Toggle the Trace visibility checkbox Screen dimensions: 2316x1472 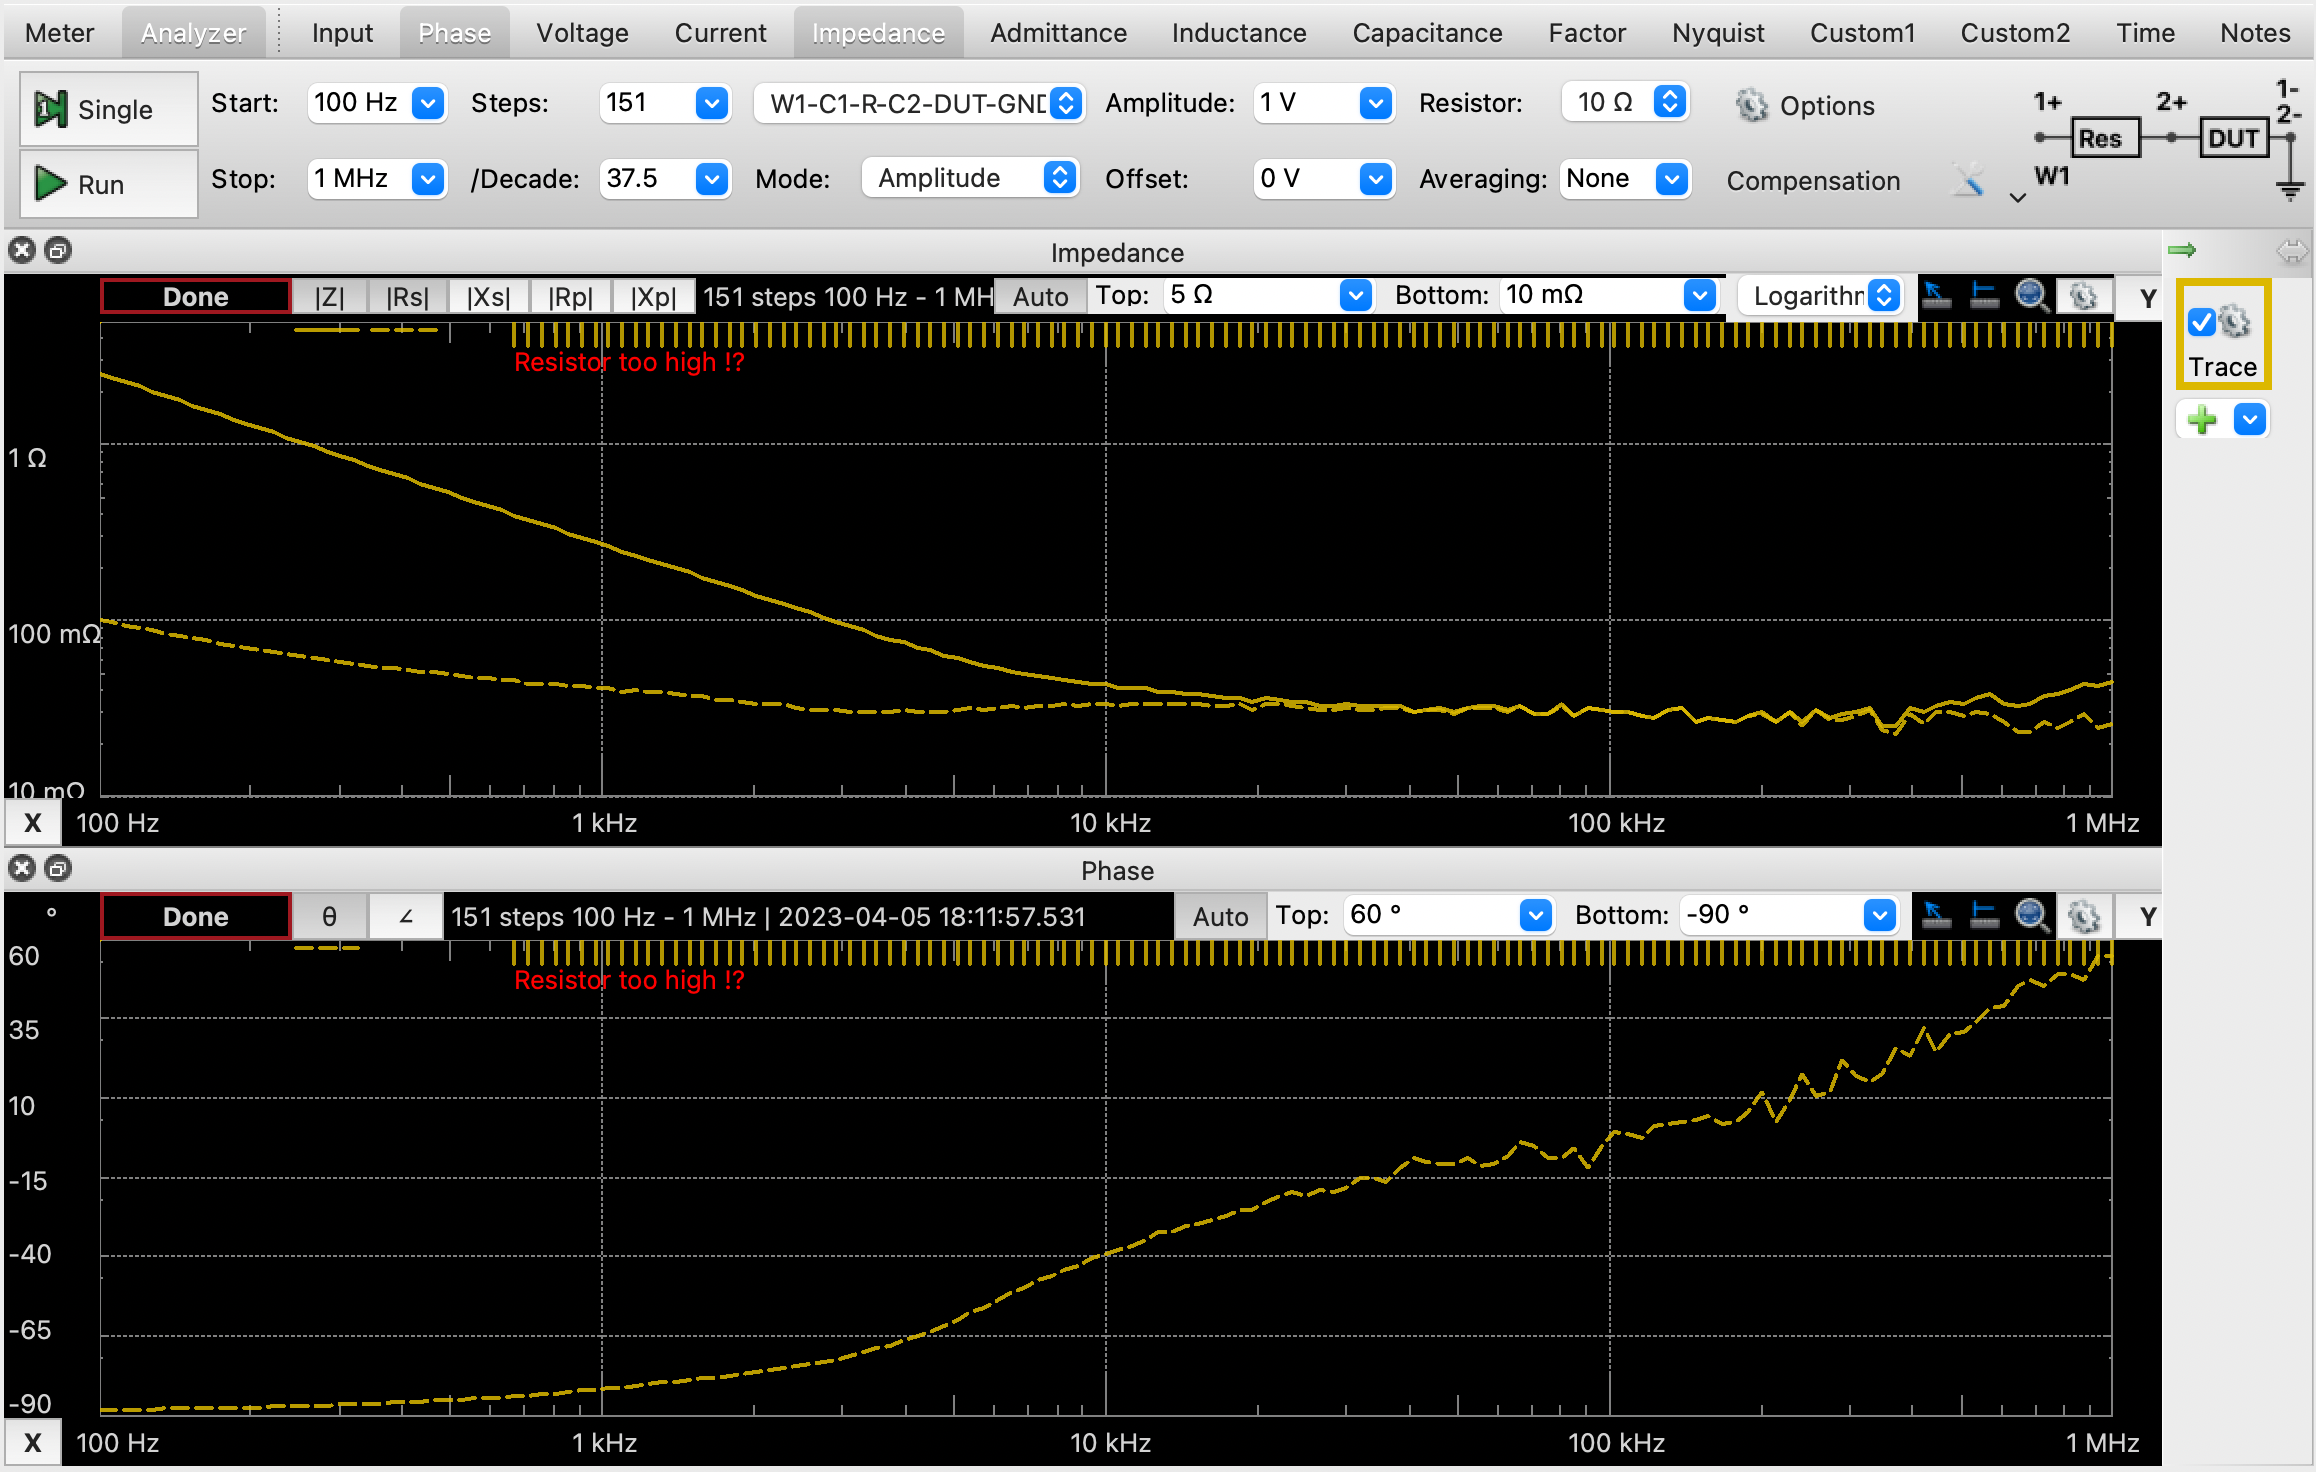(2201, 322)
